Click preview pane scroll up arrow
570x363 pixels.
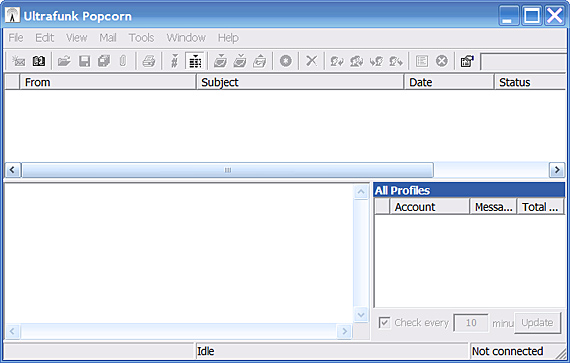coord(361,192)
